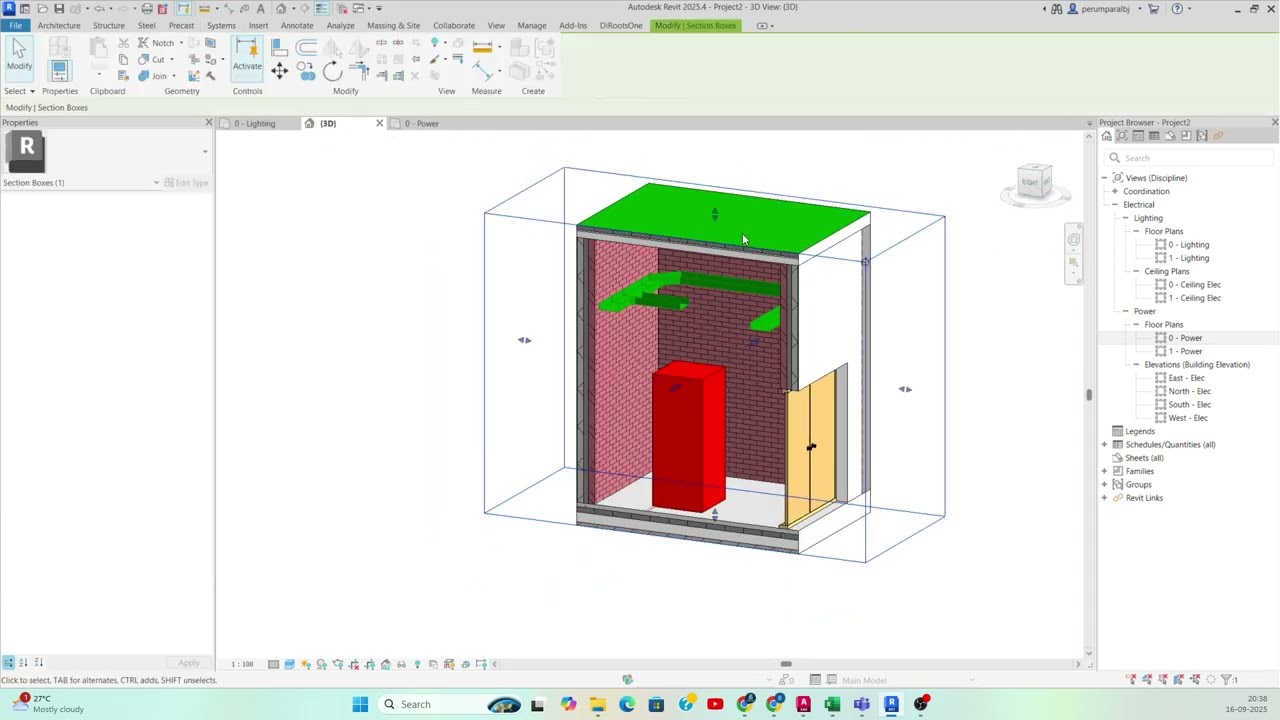The height and width of the screenshot is (720, 1280).
Task: Select the Move tool in Modify panel
Action: tap(279, 70)
